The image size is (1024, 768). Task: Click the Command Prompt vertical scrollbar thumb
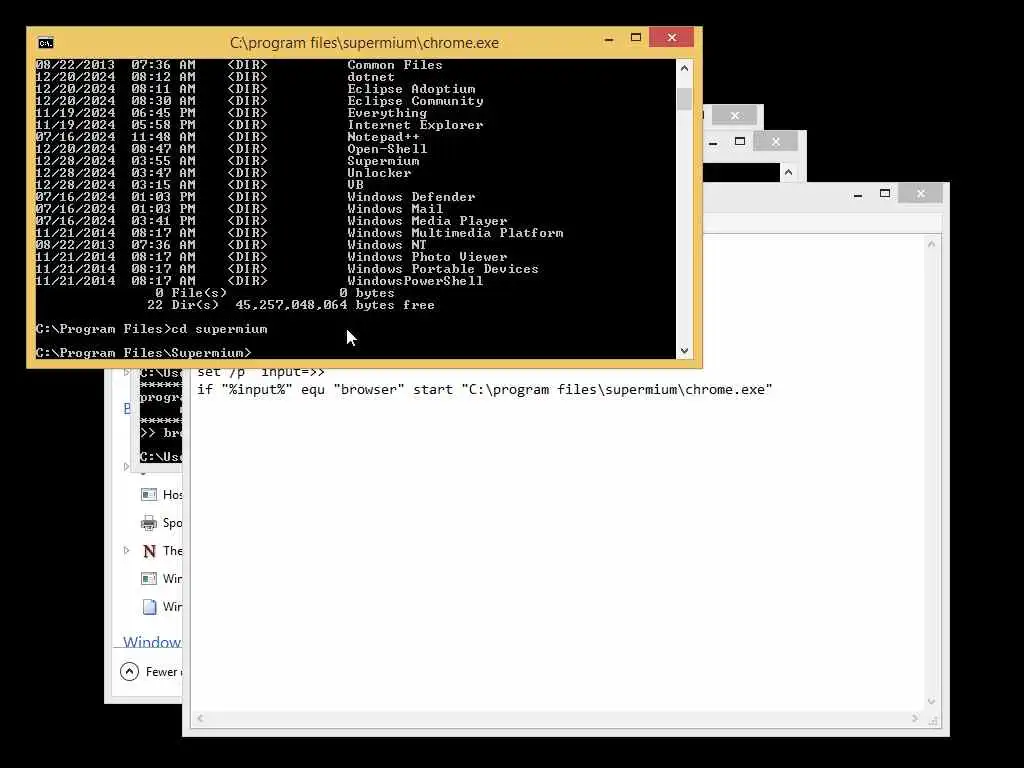click(684, 99)
